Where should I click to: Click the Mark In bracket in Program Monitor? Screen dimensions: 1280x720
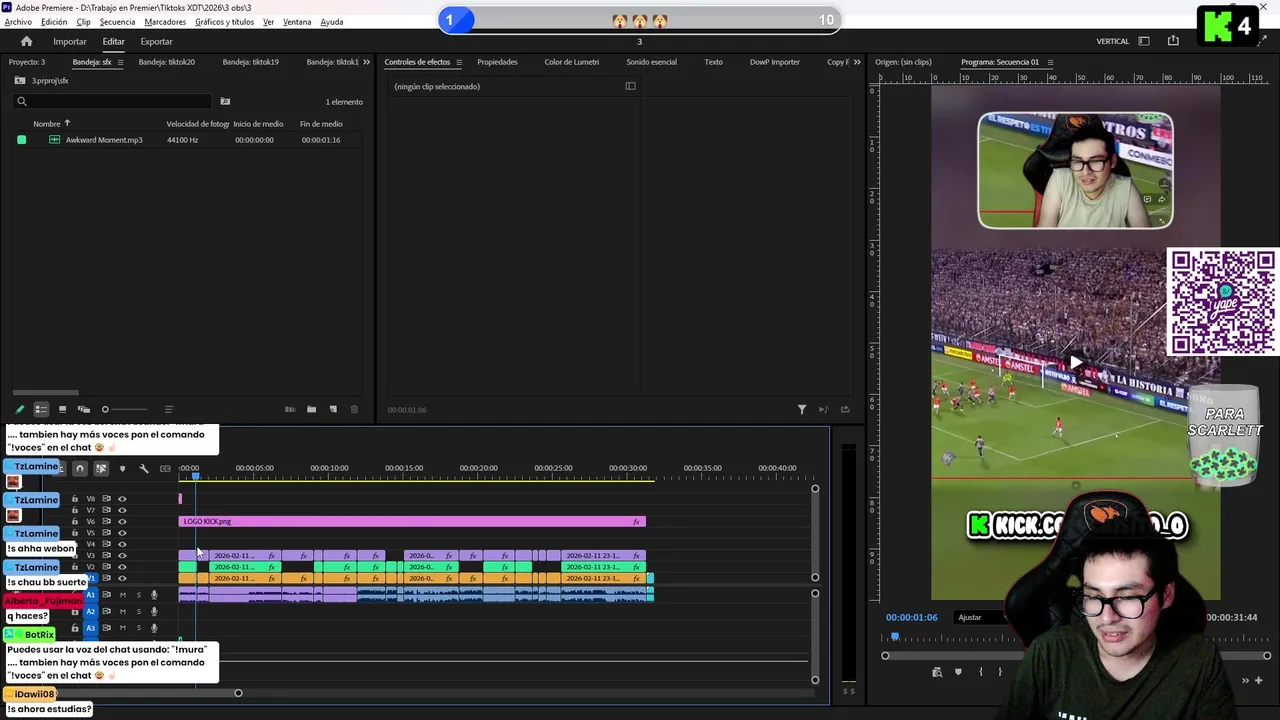click(980, 672)
